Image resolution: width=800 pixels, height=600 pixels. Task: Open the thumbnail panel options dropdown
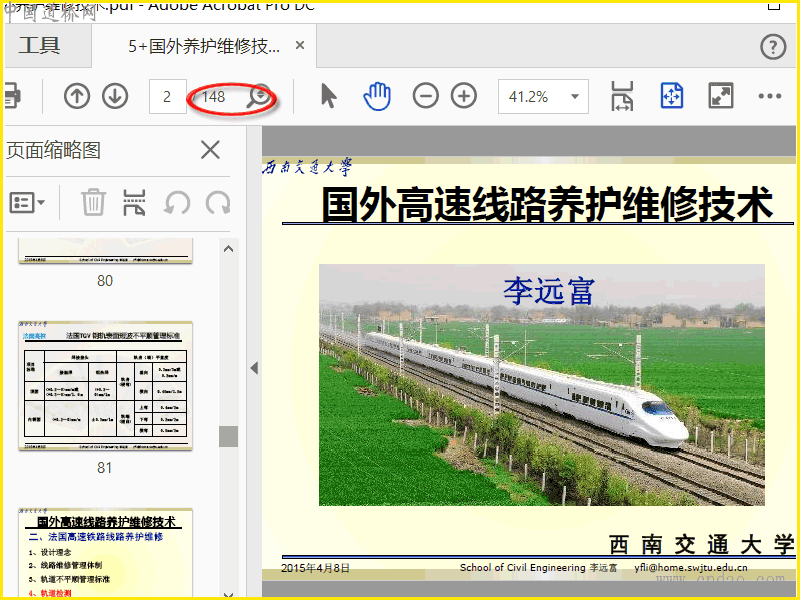coord(27,203)
